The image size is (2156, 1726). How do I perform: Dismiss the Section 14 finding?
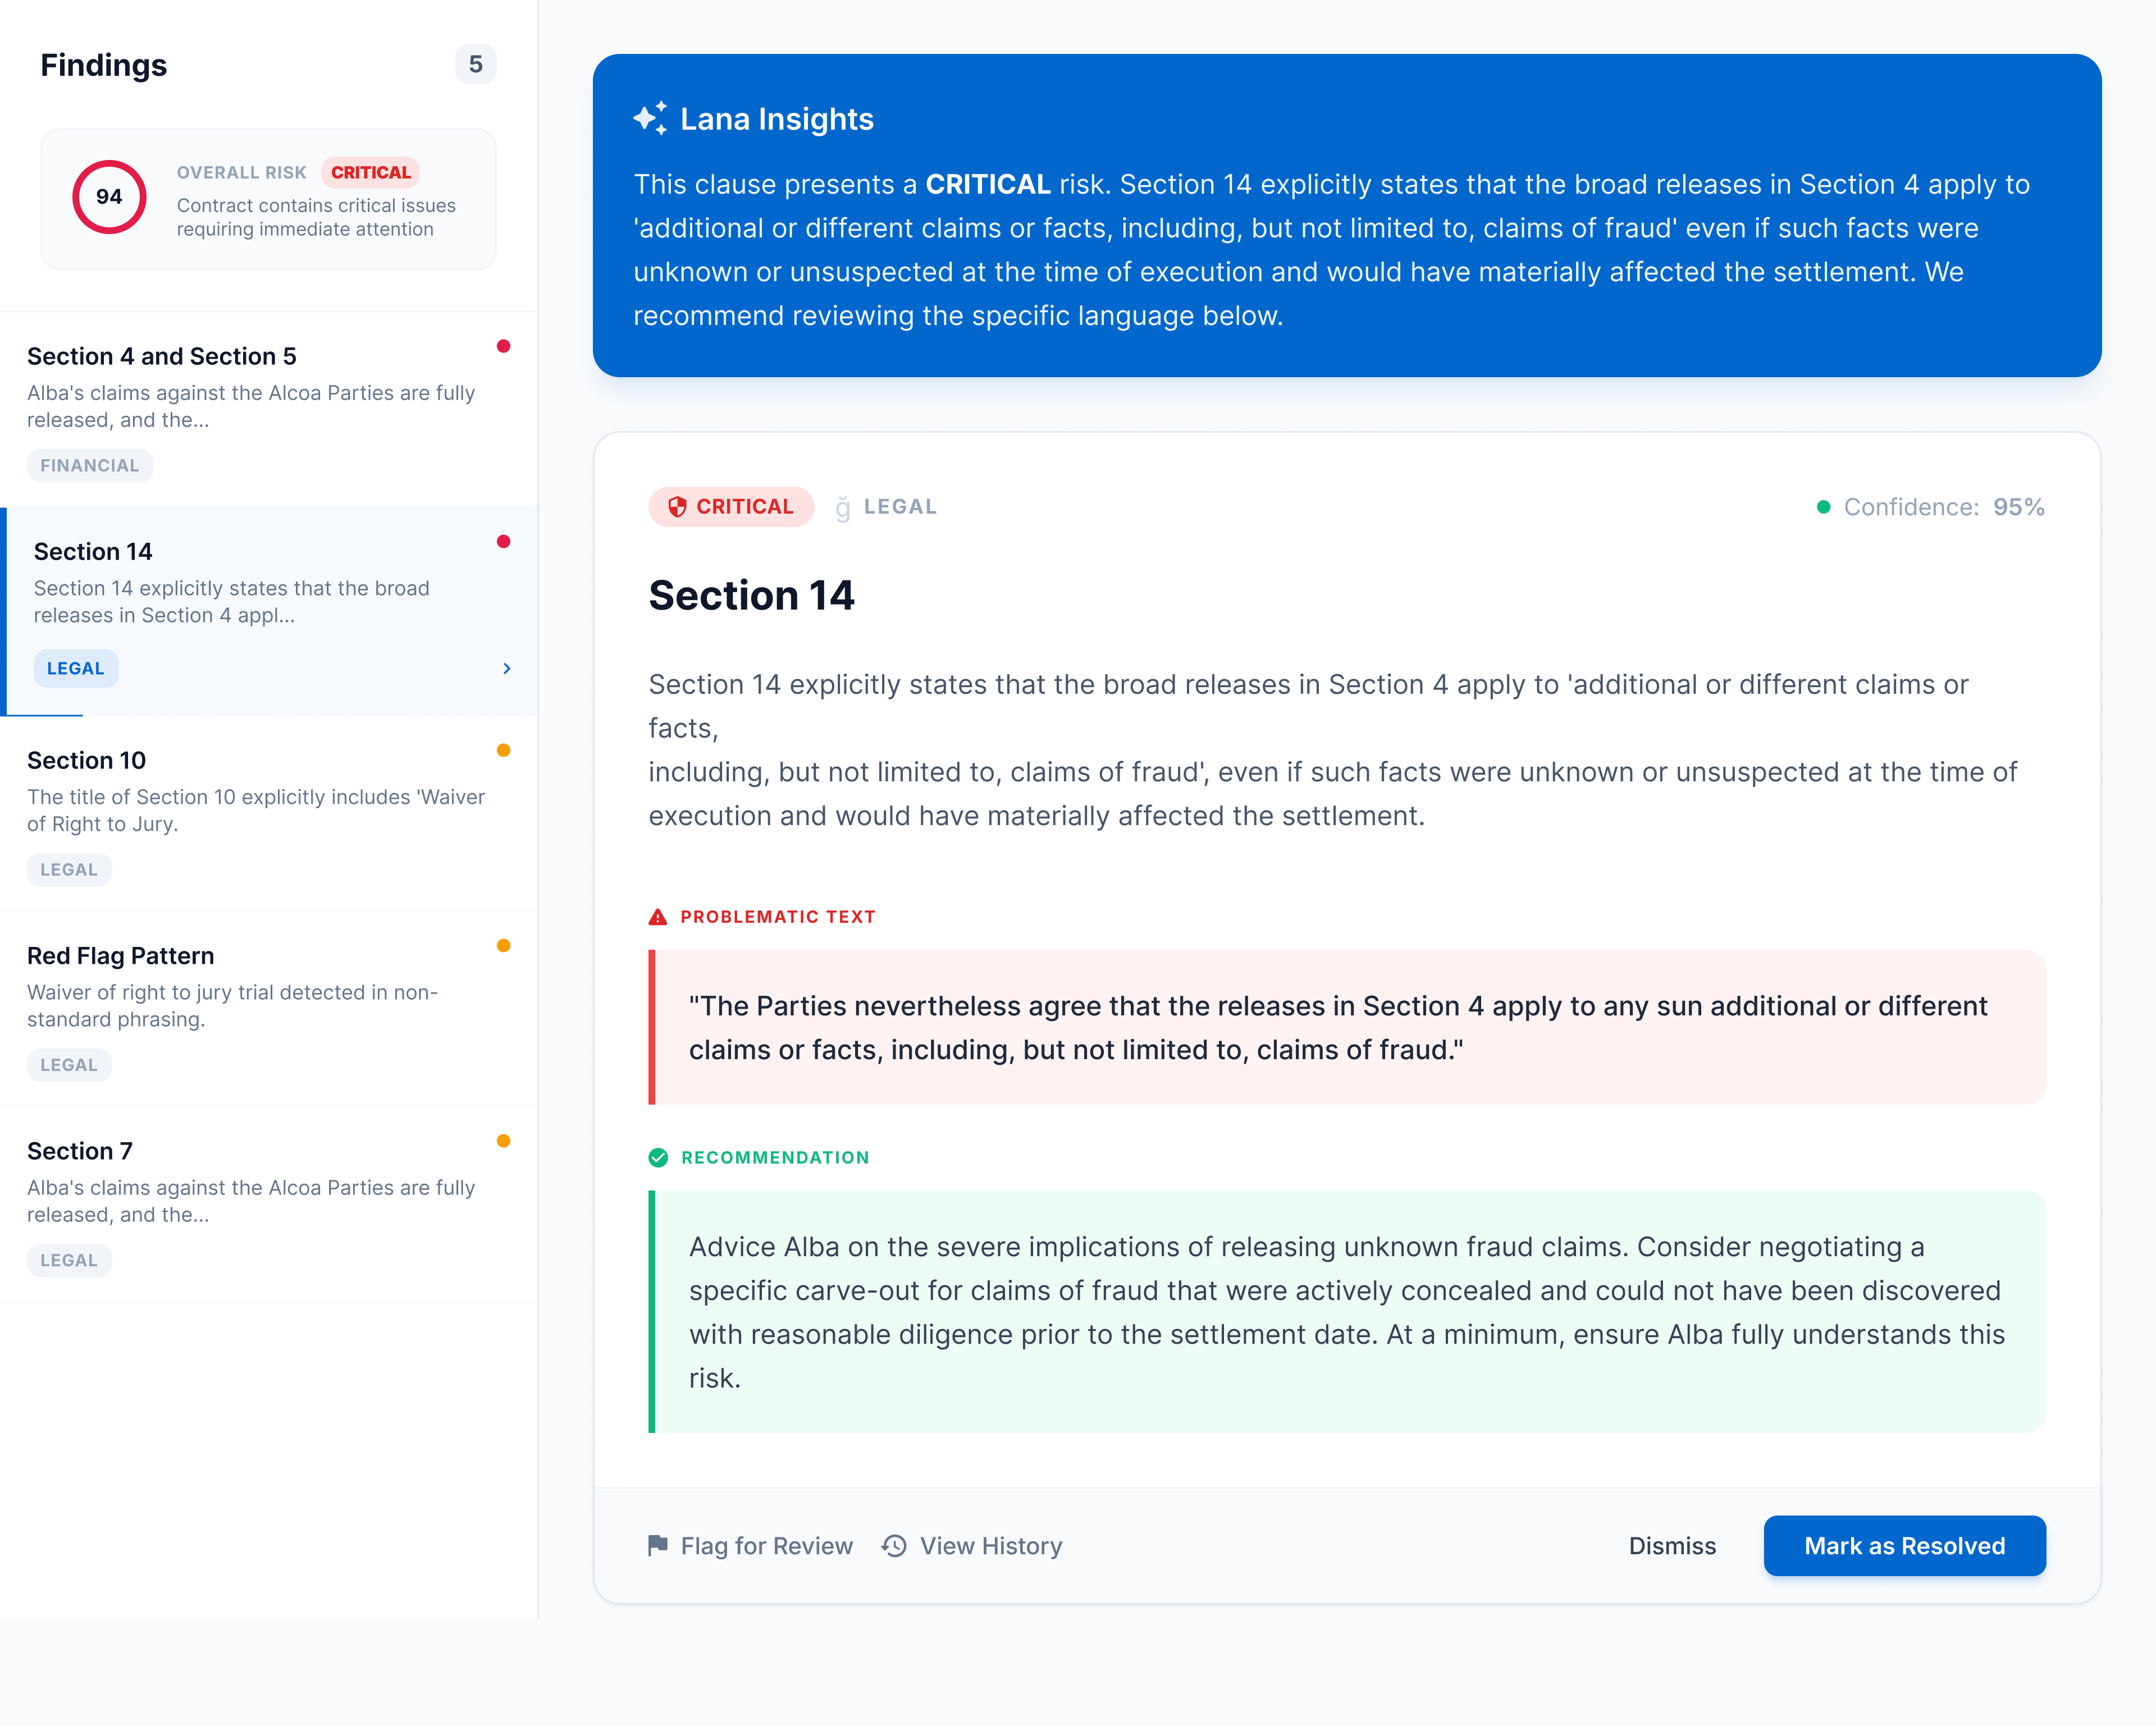pos(1672,1546)
